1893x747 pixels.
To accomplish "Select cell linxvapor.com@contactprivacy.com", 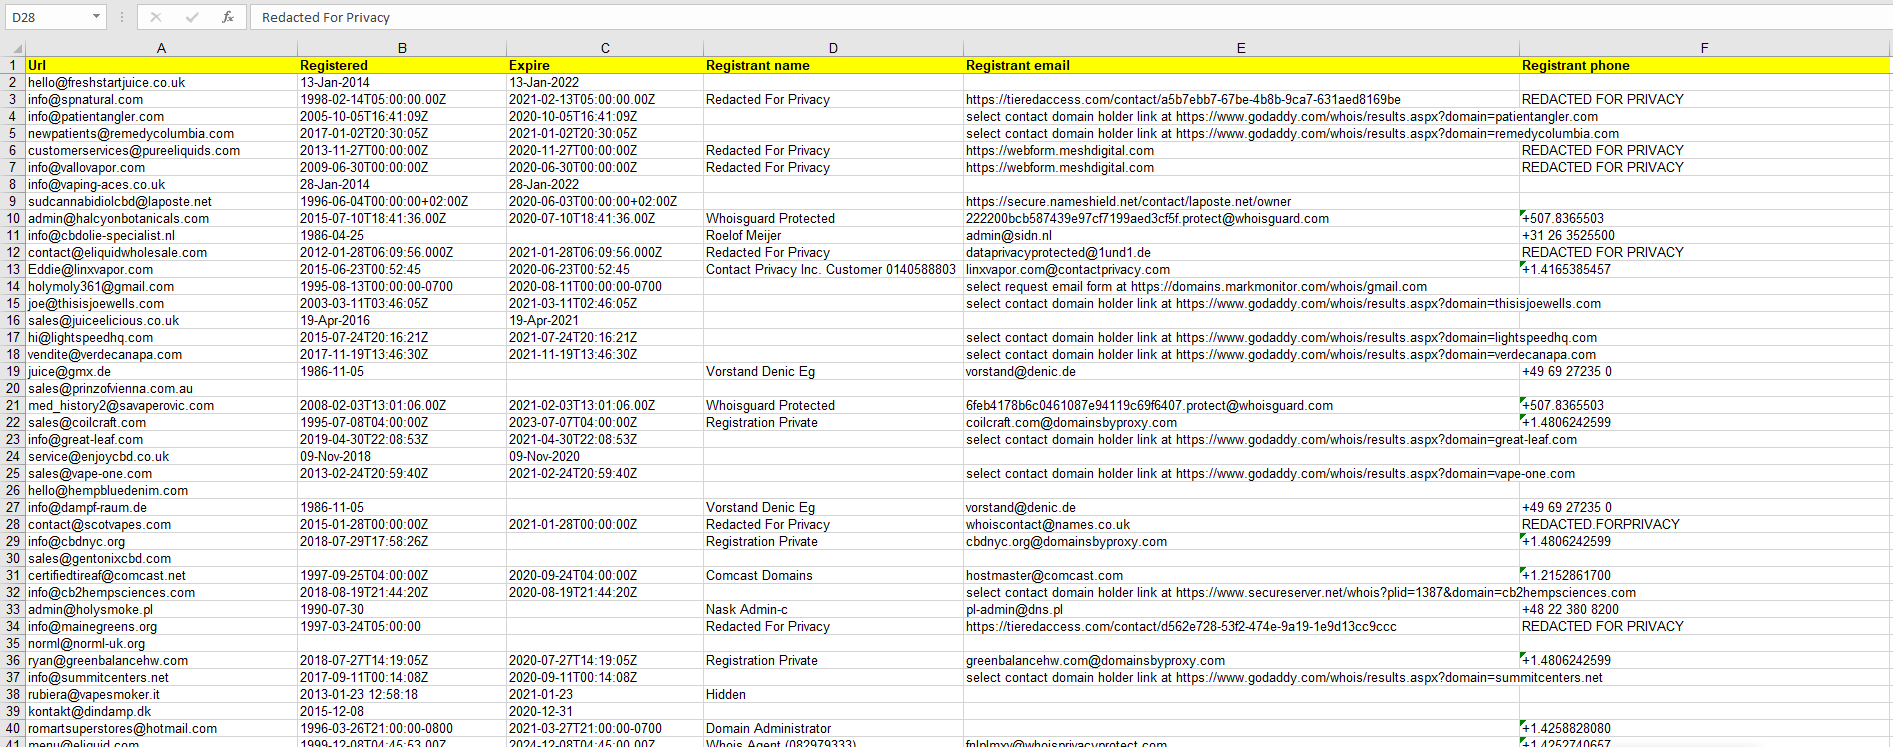I will pos(1241,269).
